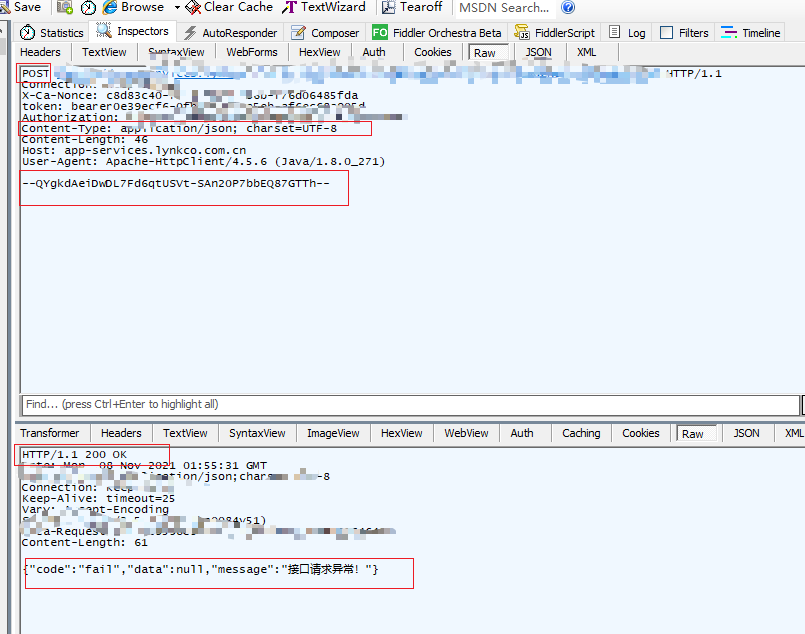Image resolution: width=805 pixels, height=634 pixels.
Task: Open the Composer tab
Action: tap(325, 32)
